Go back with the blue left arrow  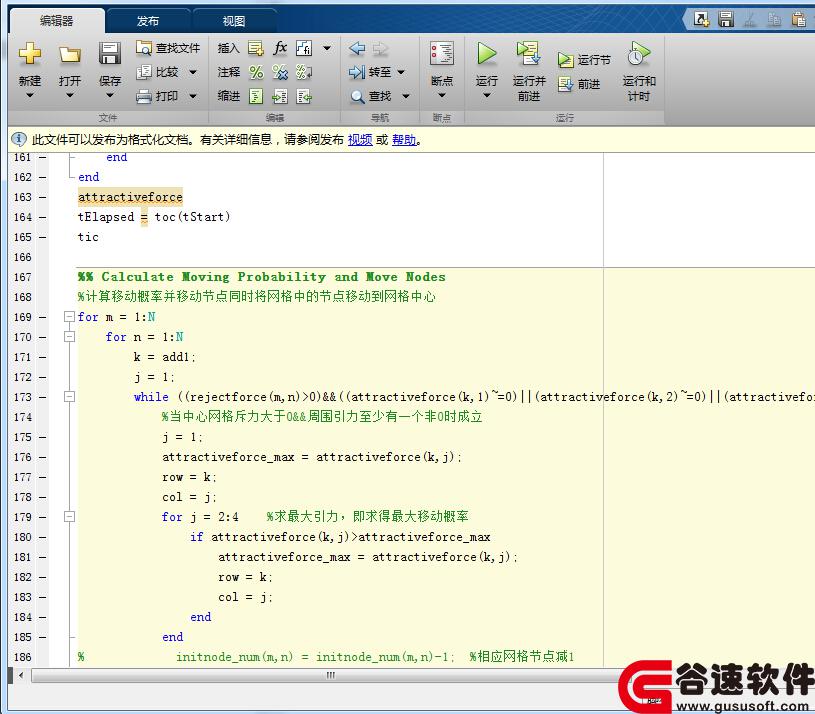click(x=357, y=48)
